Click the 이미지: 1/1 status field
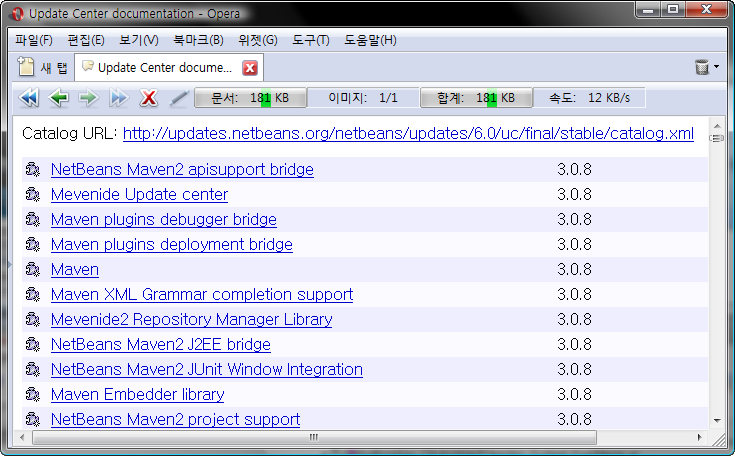This screenshot has width=735, height=456. (363, 98)
